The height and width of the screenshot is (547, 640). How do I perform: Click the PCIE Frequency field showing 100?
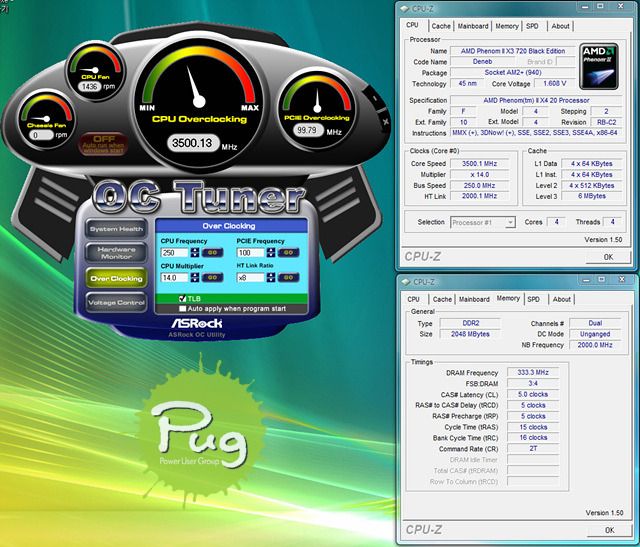[x=251, y=253]
